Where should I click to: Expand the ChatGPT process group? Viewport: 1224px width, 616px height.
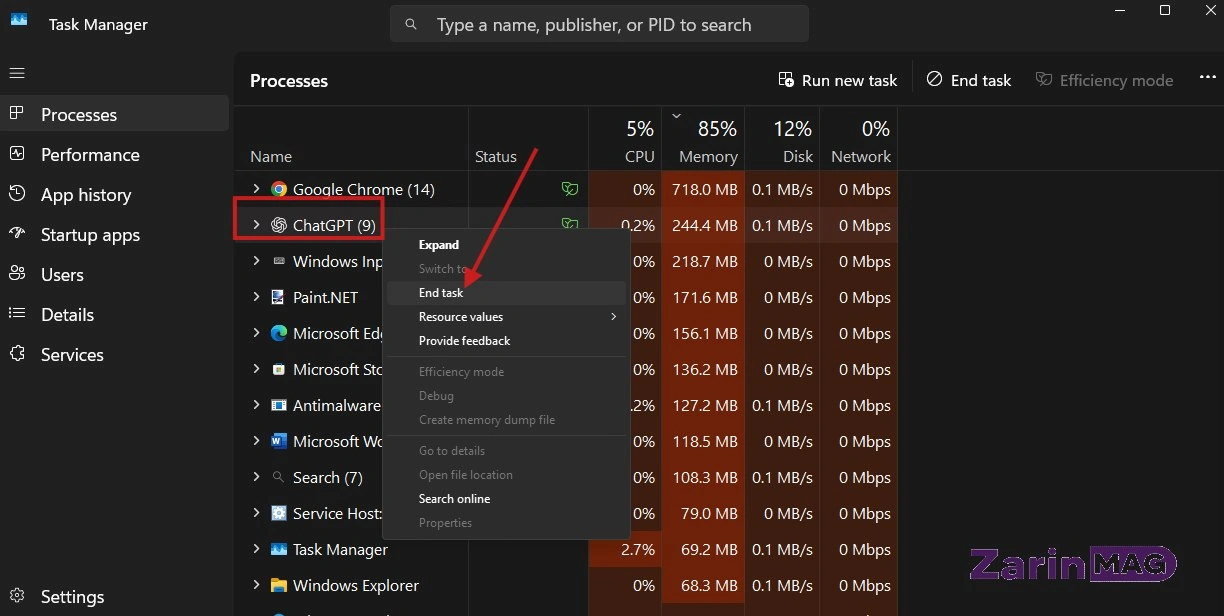(256, 225)
